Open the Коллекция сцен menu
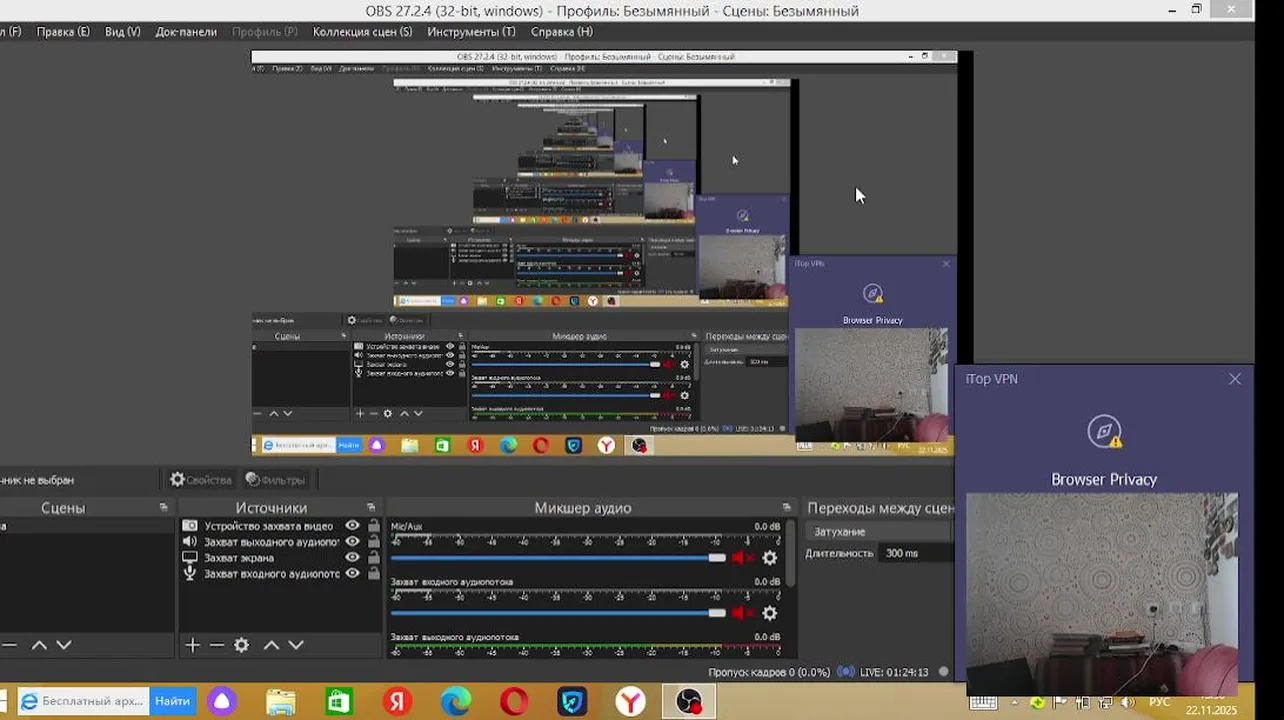This screenshot has height=720, width=1284. click(x=362, y=32)
